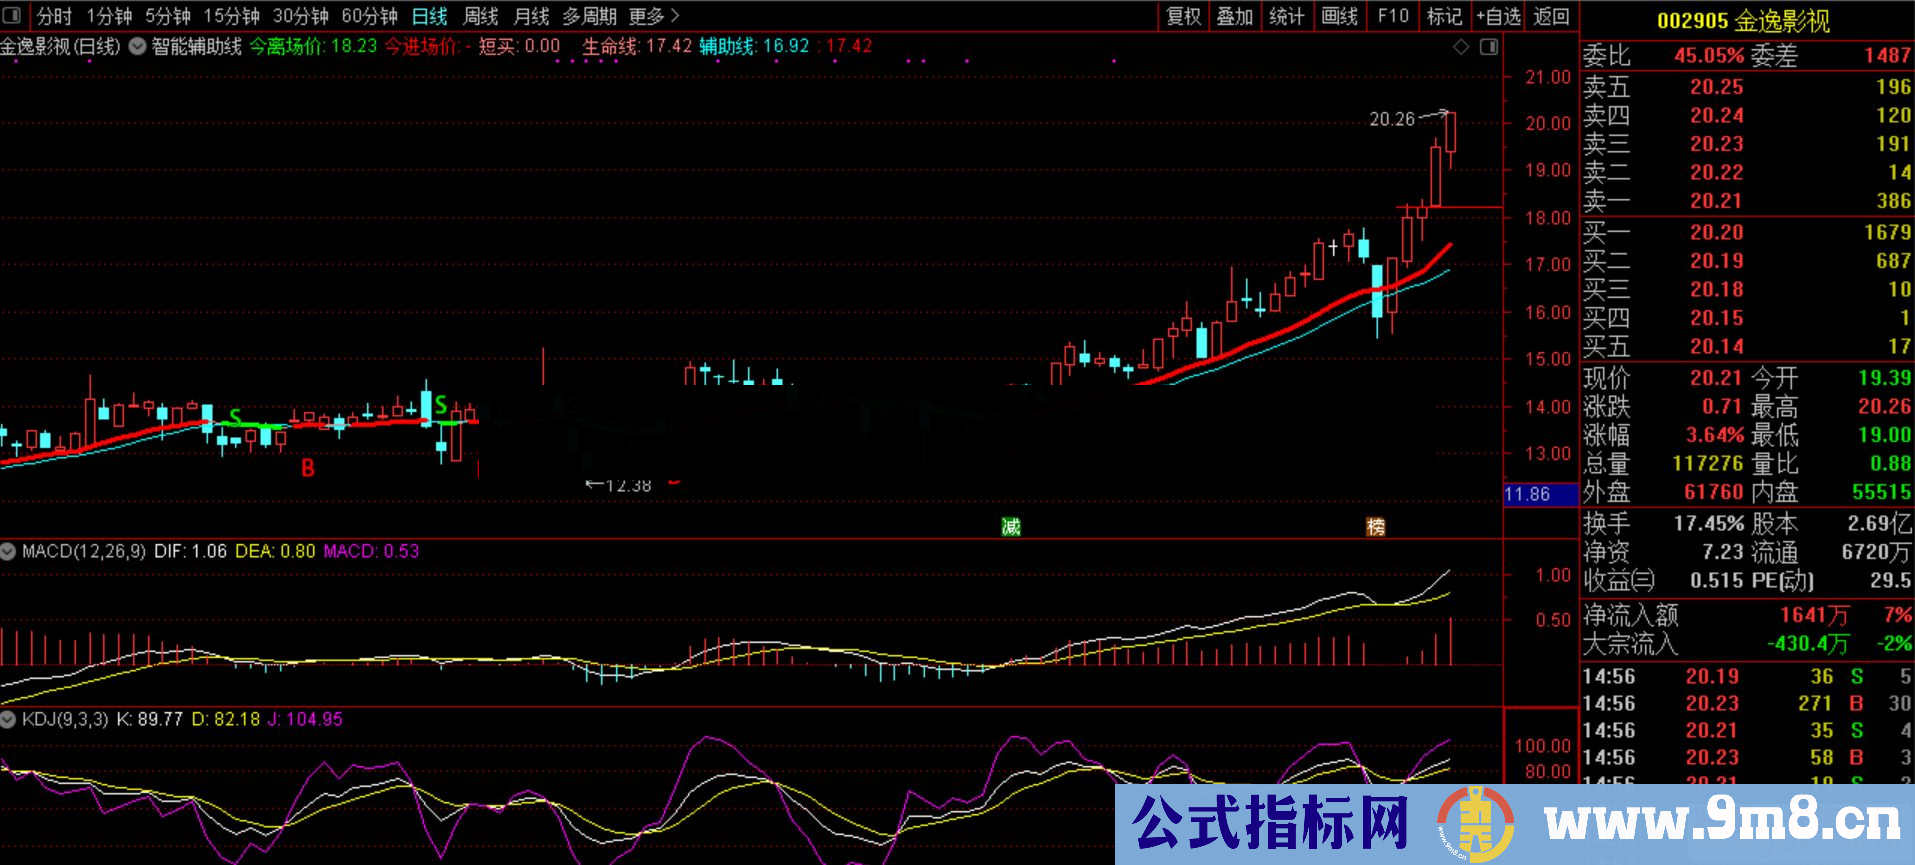The image size is (1915, 865).
Task: Switch to the 周线 weekly tab
Action: coord(481,16)
